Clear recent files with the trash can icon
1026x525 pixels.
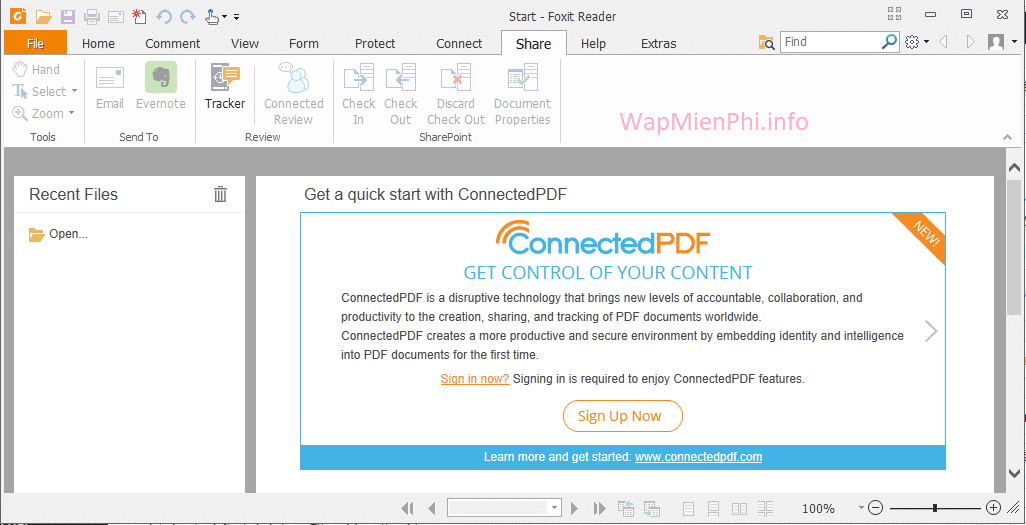pos(221,194)
